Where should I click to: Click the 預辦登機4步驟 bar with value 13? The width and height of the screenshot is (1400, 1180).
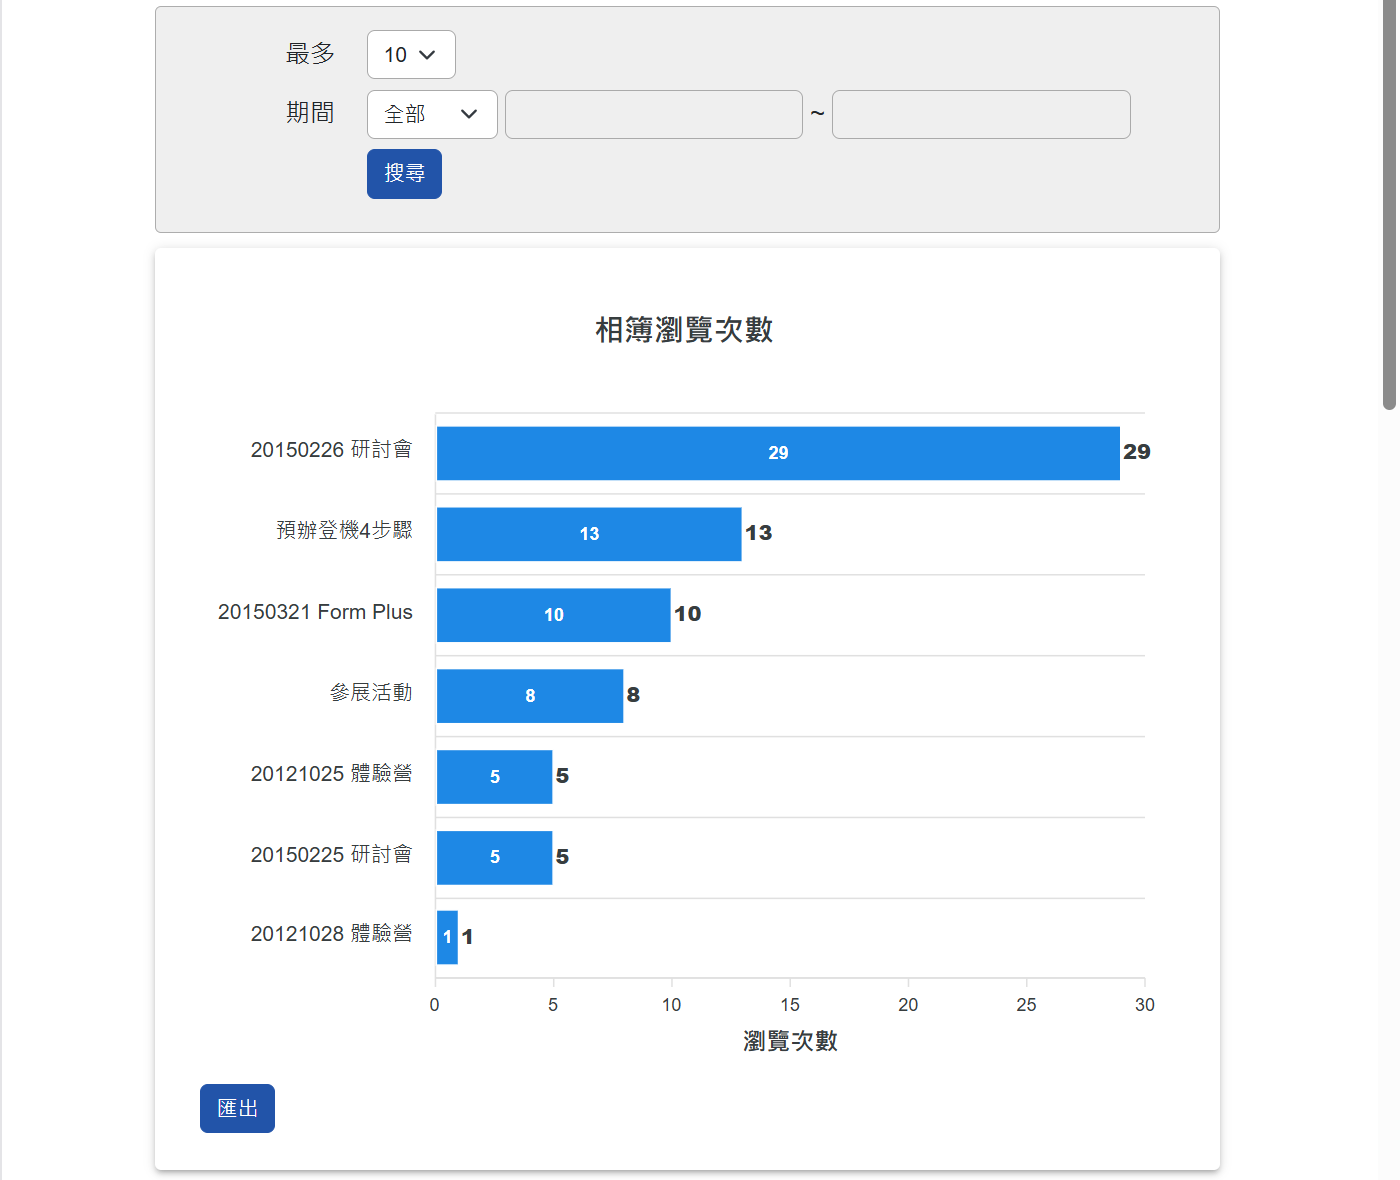(589, 534)
